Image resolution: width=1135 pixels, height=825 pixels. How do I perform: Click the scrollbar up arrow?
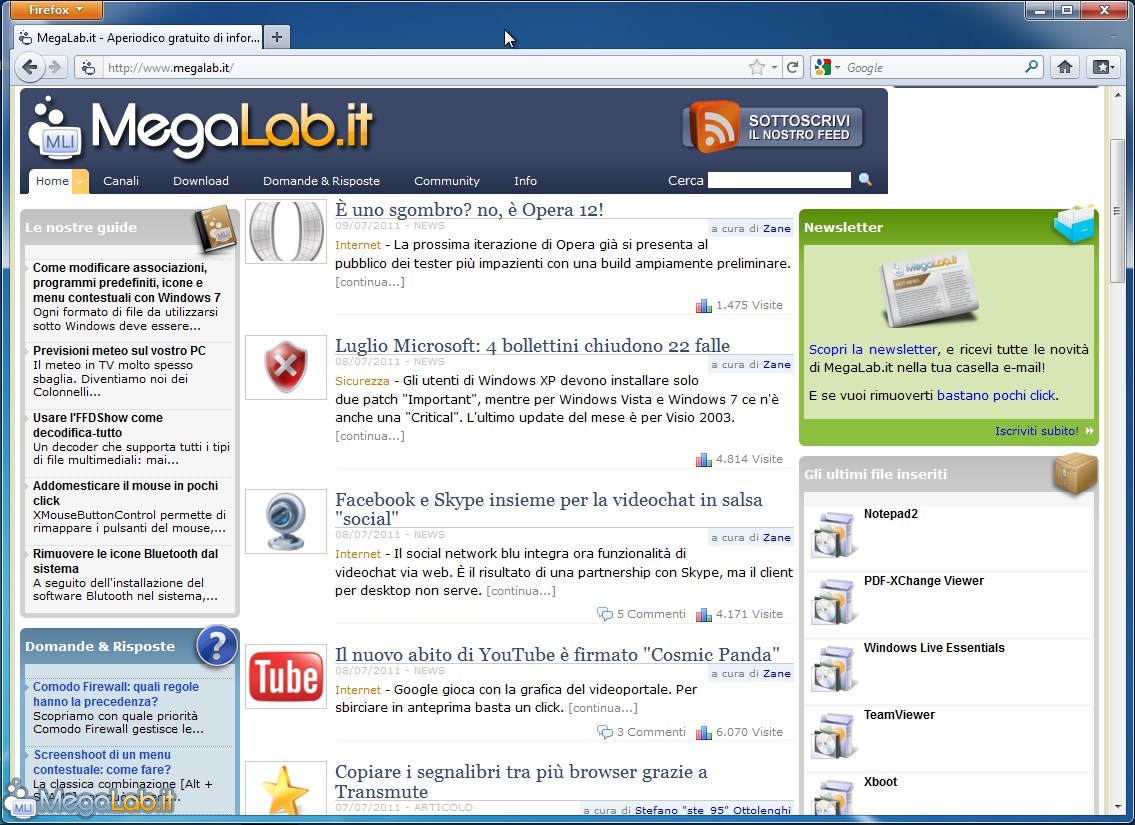1118,95
